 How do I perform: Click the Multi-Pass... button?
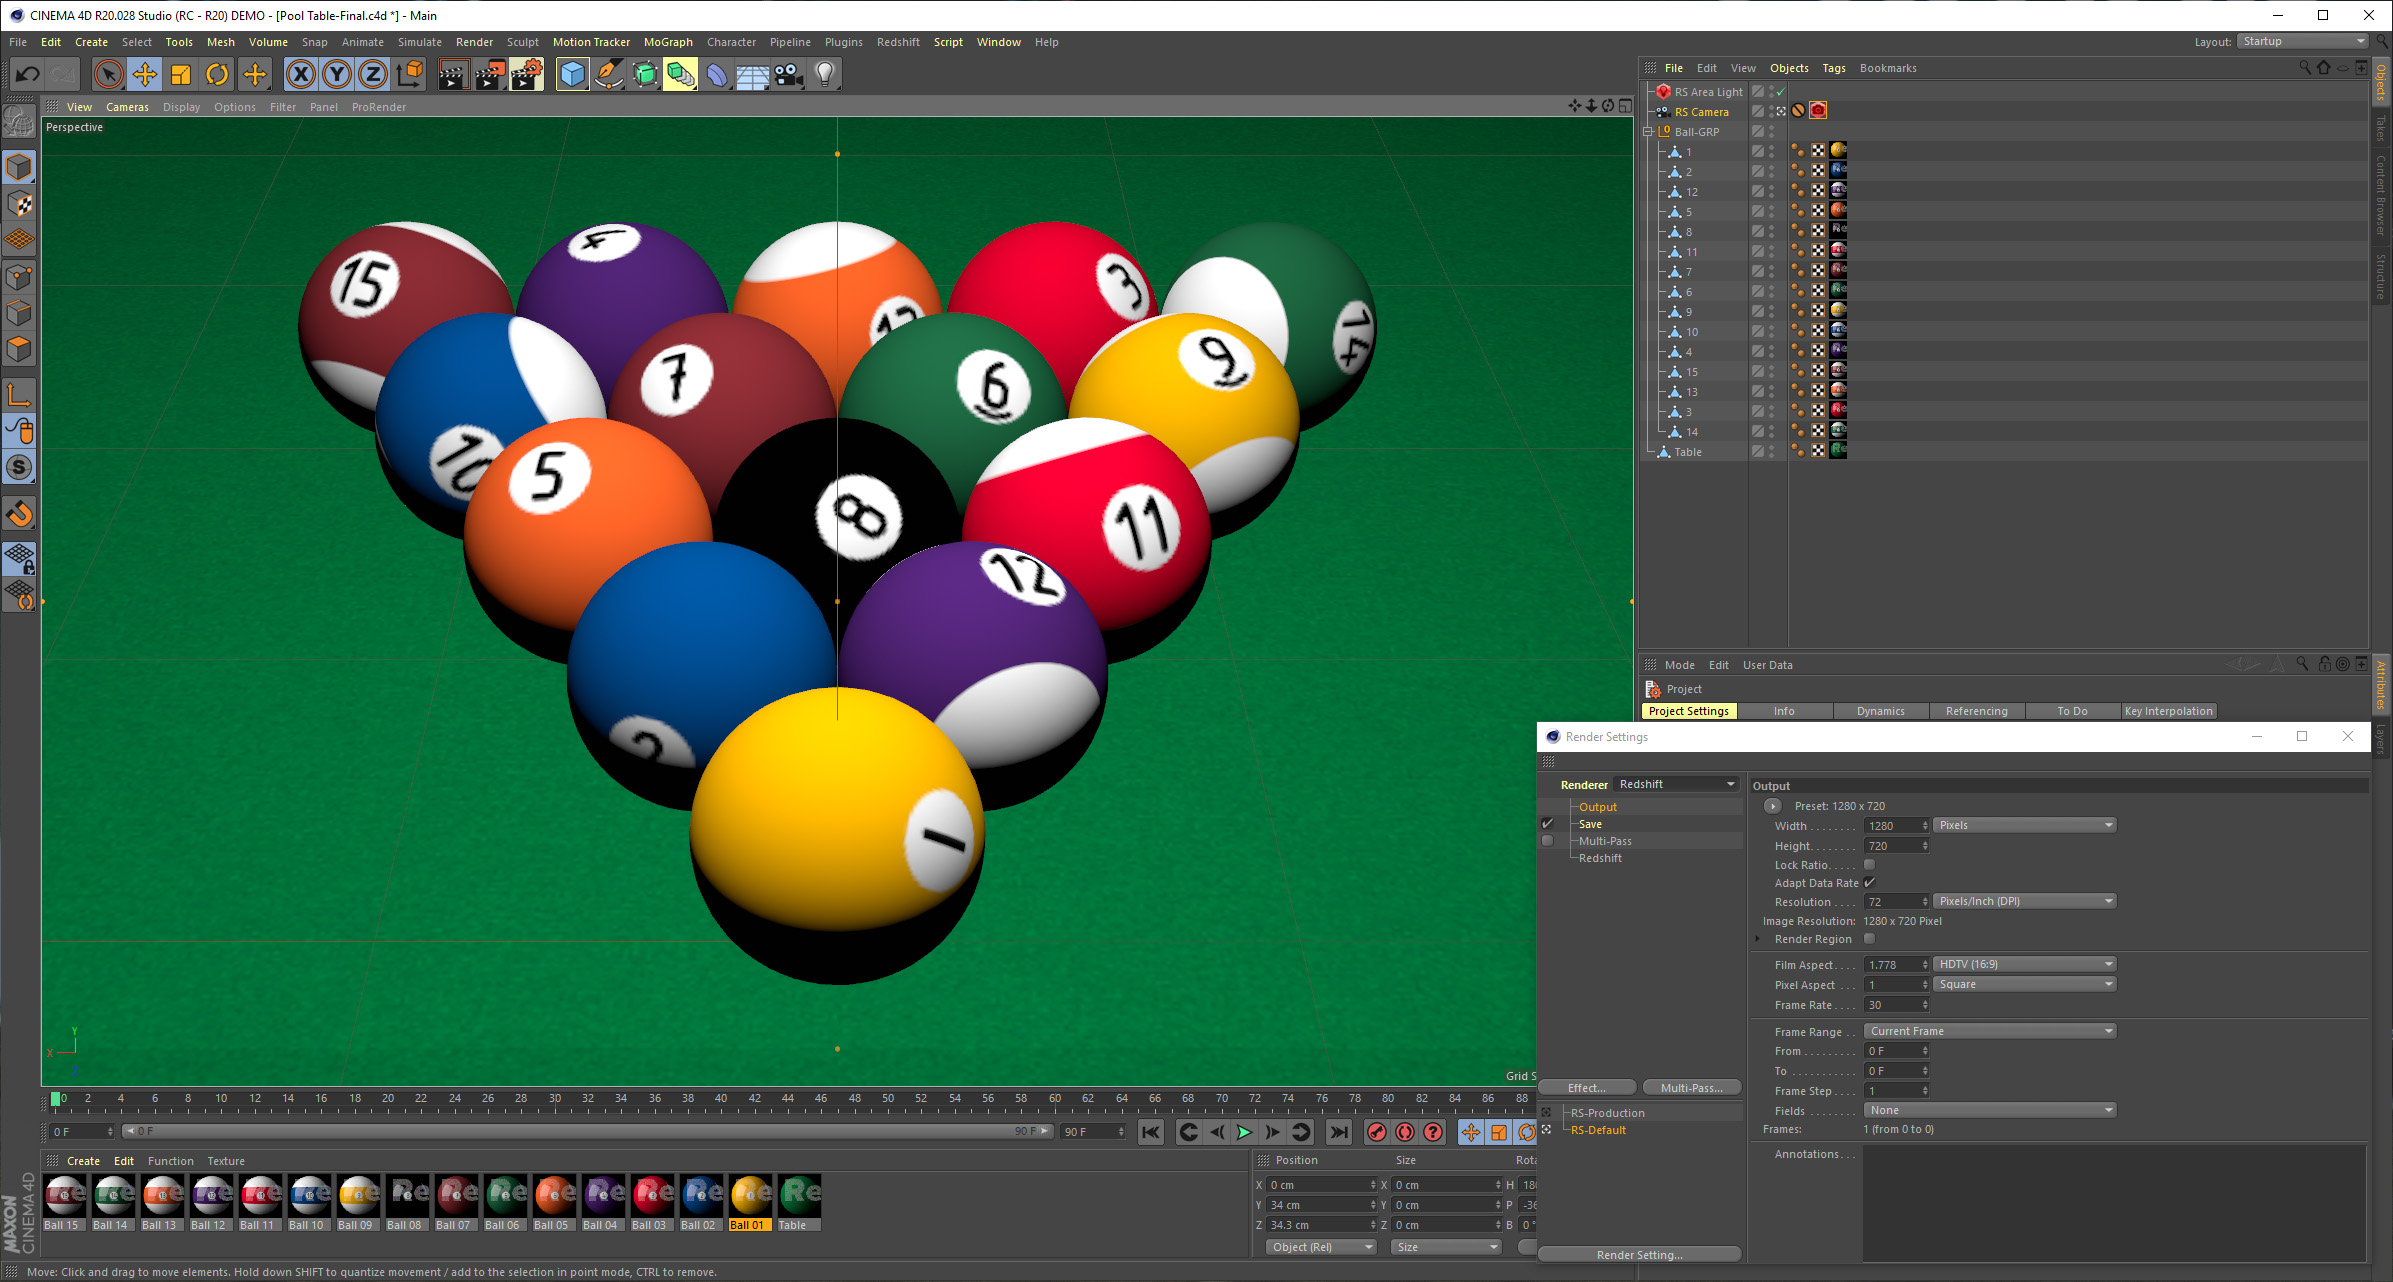1692,1088
